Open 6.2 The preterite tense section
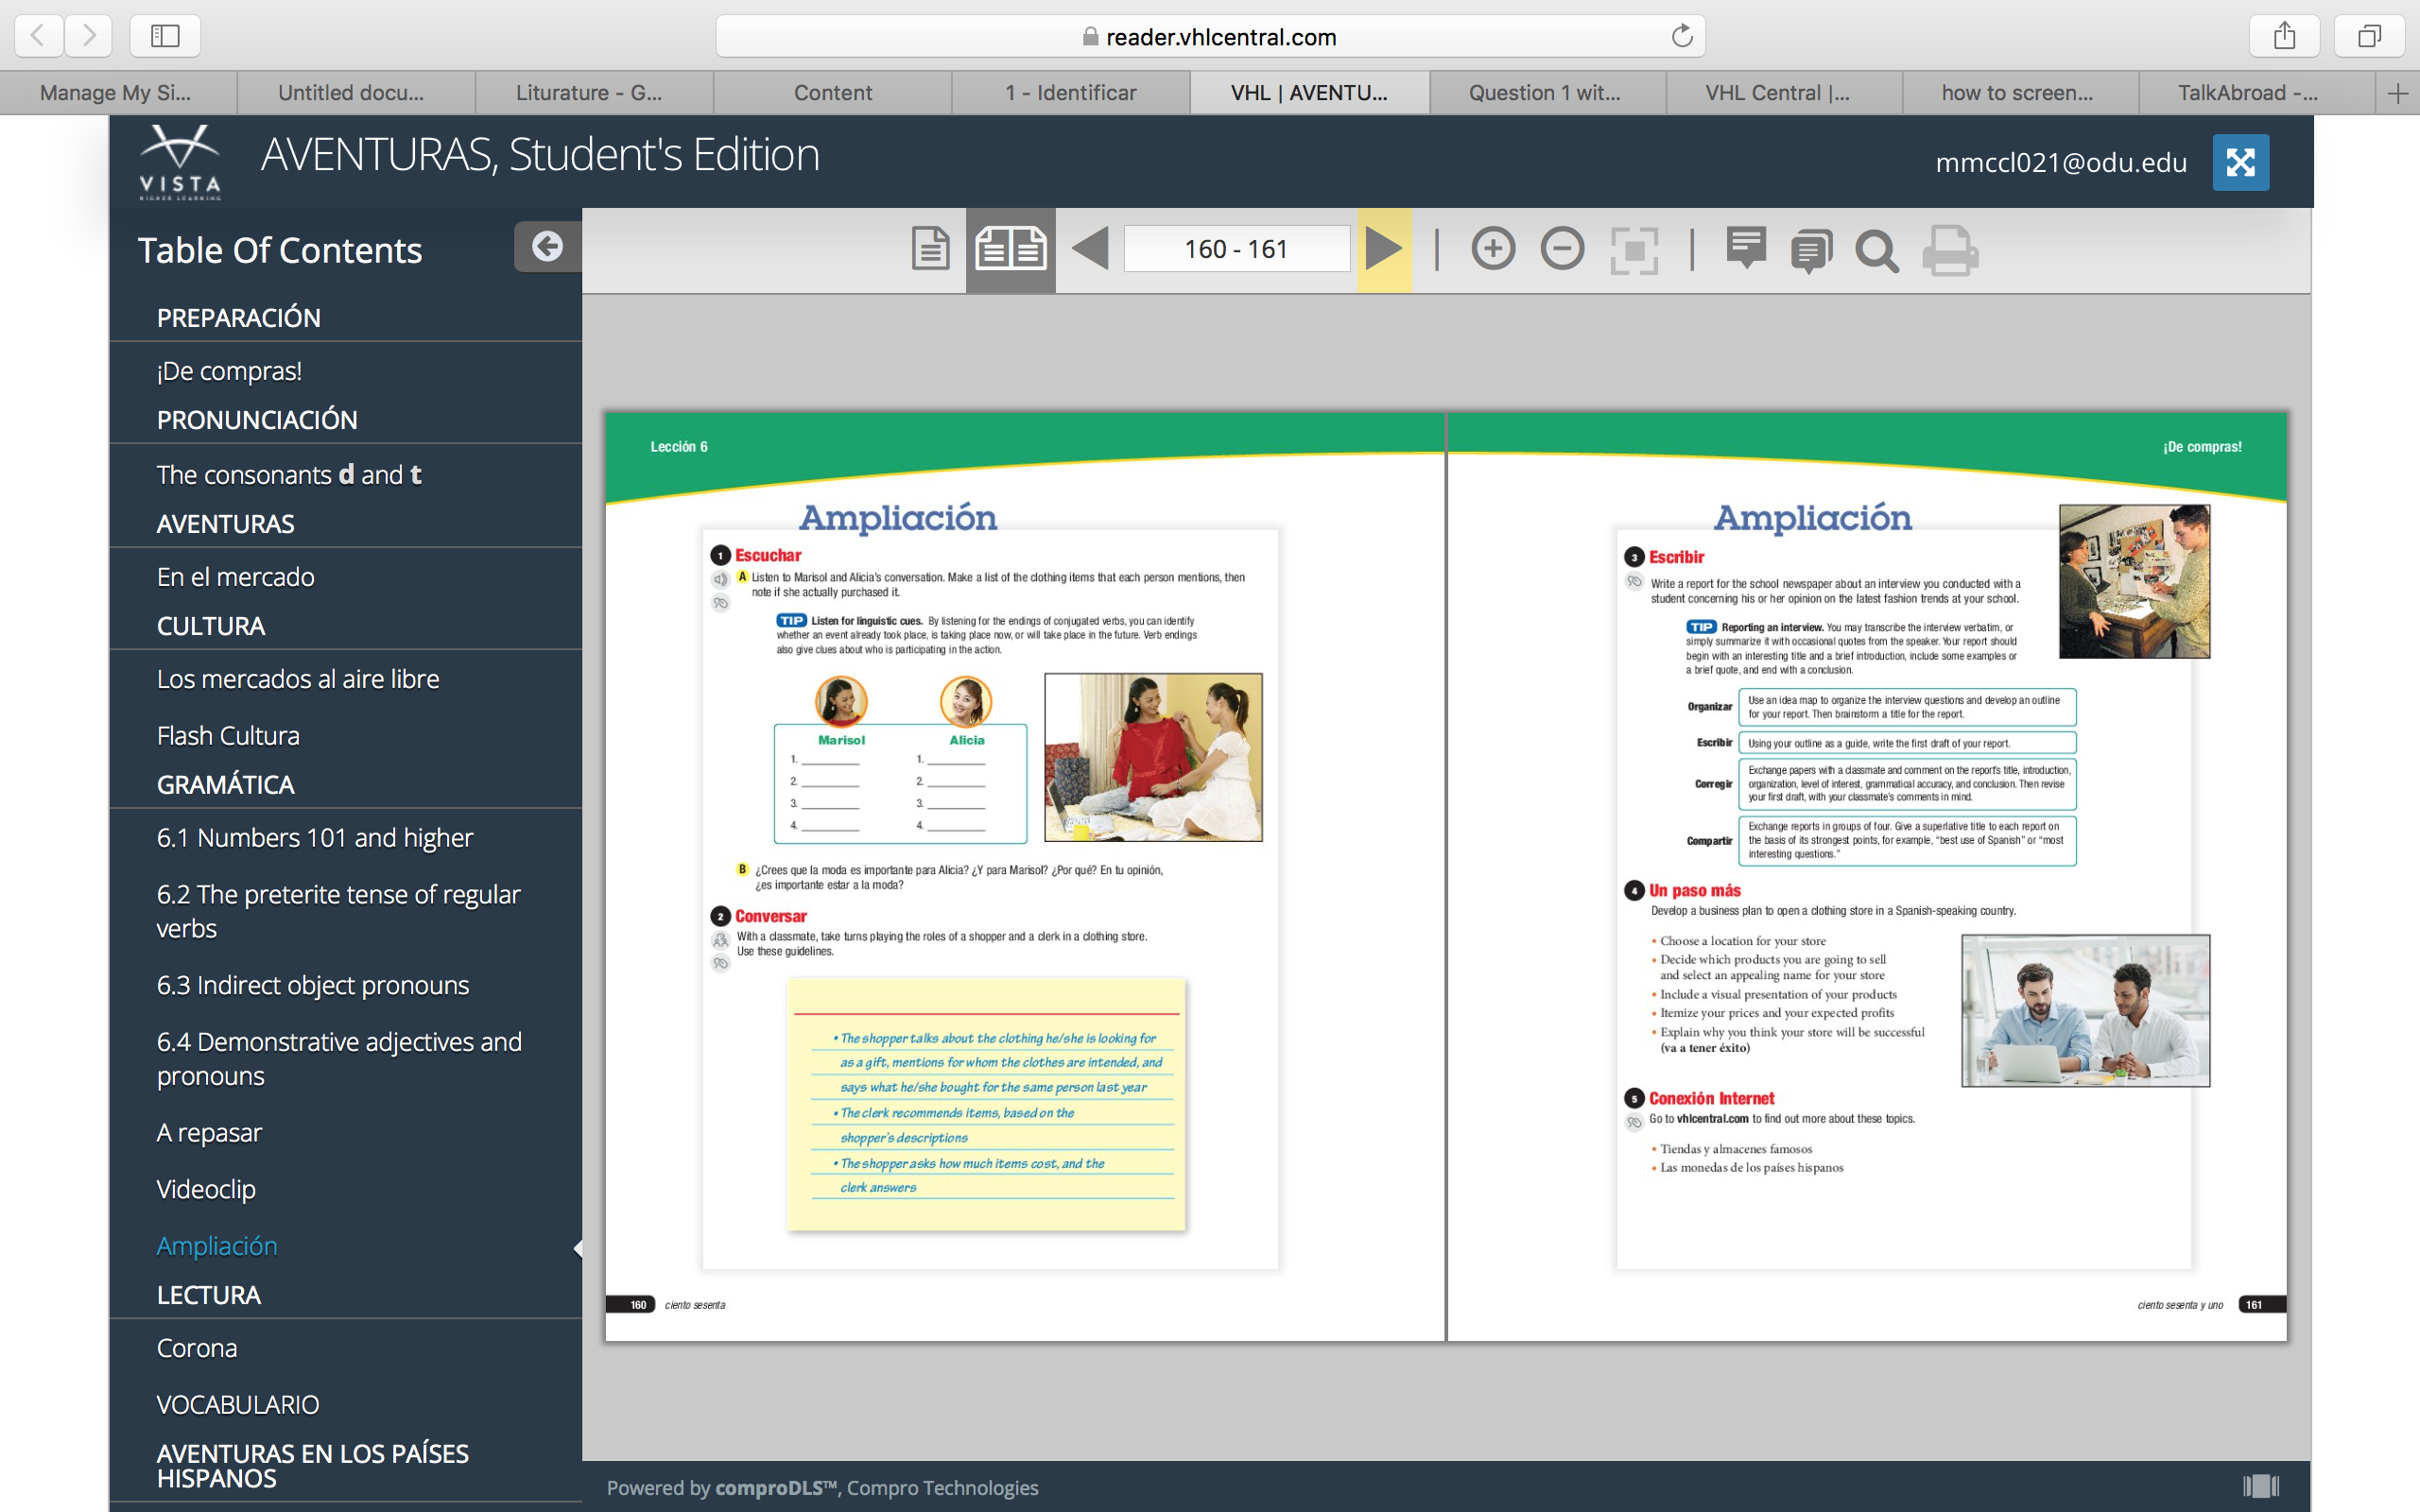The height and width of the screenshot is (1512, 2420). 339,911
